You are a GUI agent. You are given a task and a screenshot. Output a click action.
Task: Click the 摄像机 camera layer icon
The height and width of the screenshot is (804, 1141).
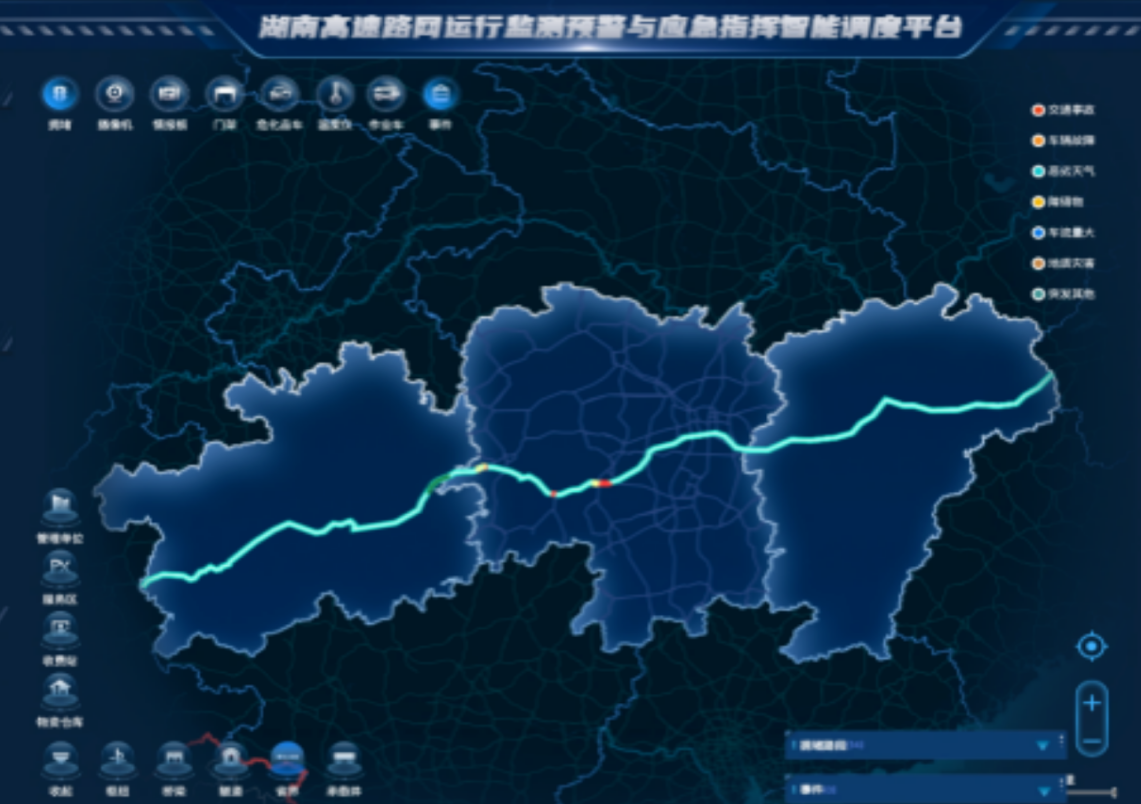coord(114,95)
